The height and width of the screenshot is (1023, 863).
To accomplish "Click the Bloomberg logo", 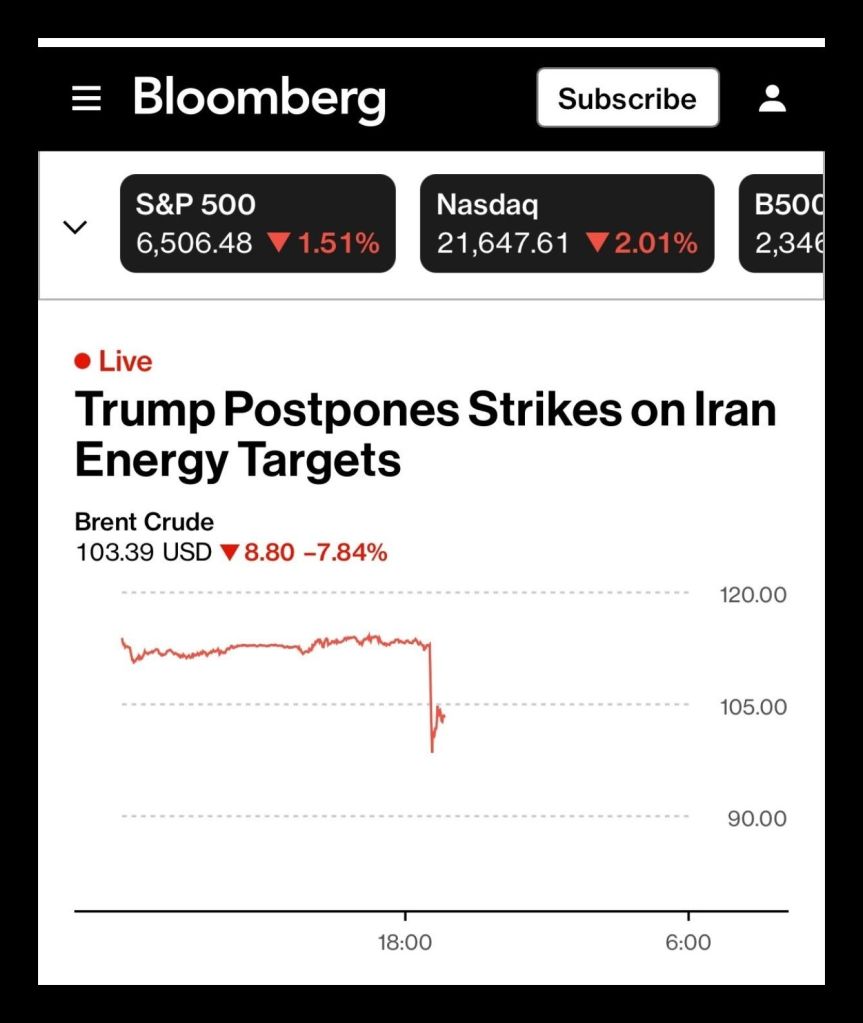I will 259,99.
